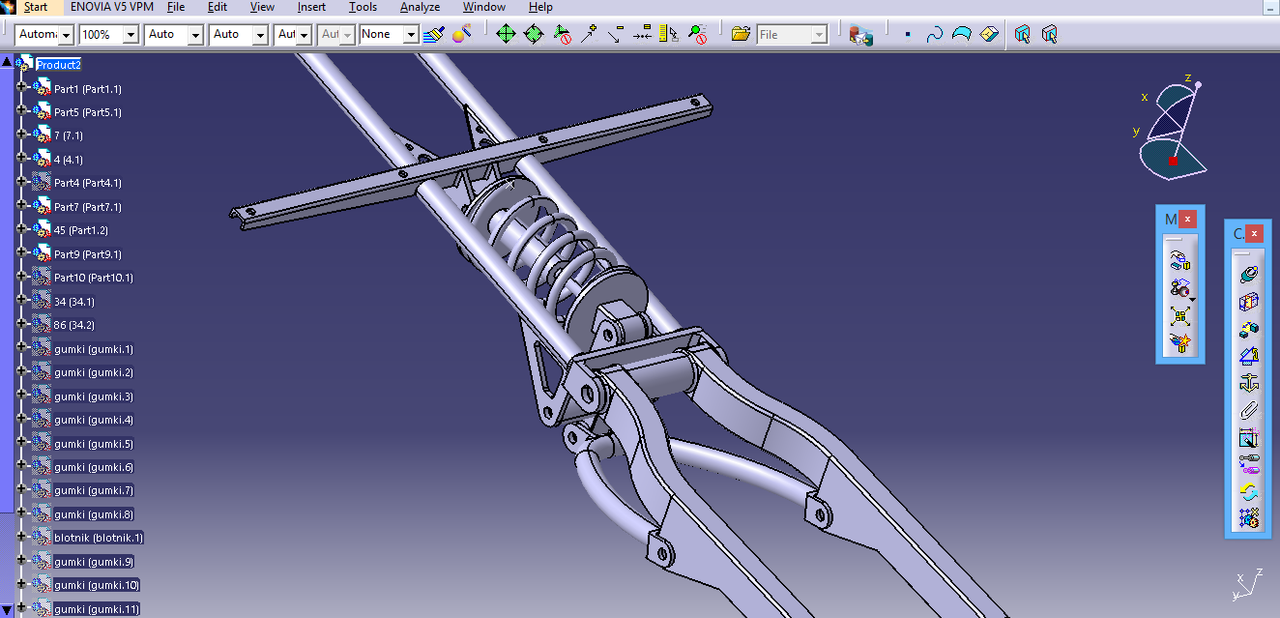The image size is (1280, 618).
Task: Expand the Part1 (Part1.1) tree node
Action: [x=21, y=88]
